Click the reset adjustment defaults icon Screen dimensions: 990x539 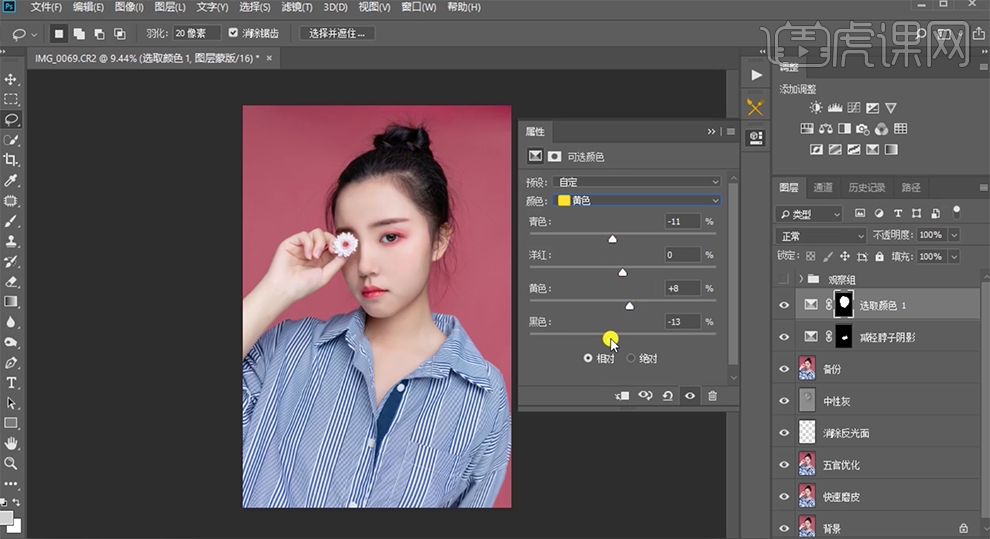click(x=667, y=396)
